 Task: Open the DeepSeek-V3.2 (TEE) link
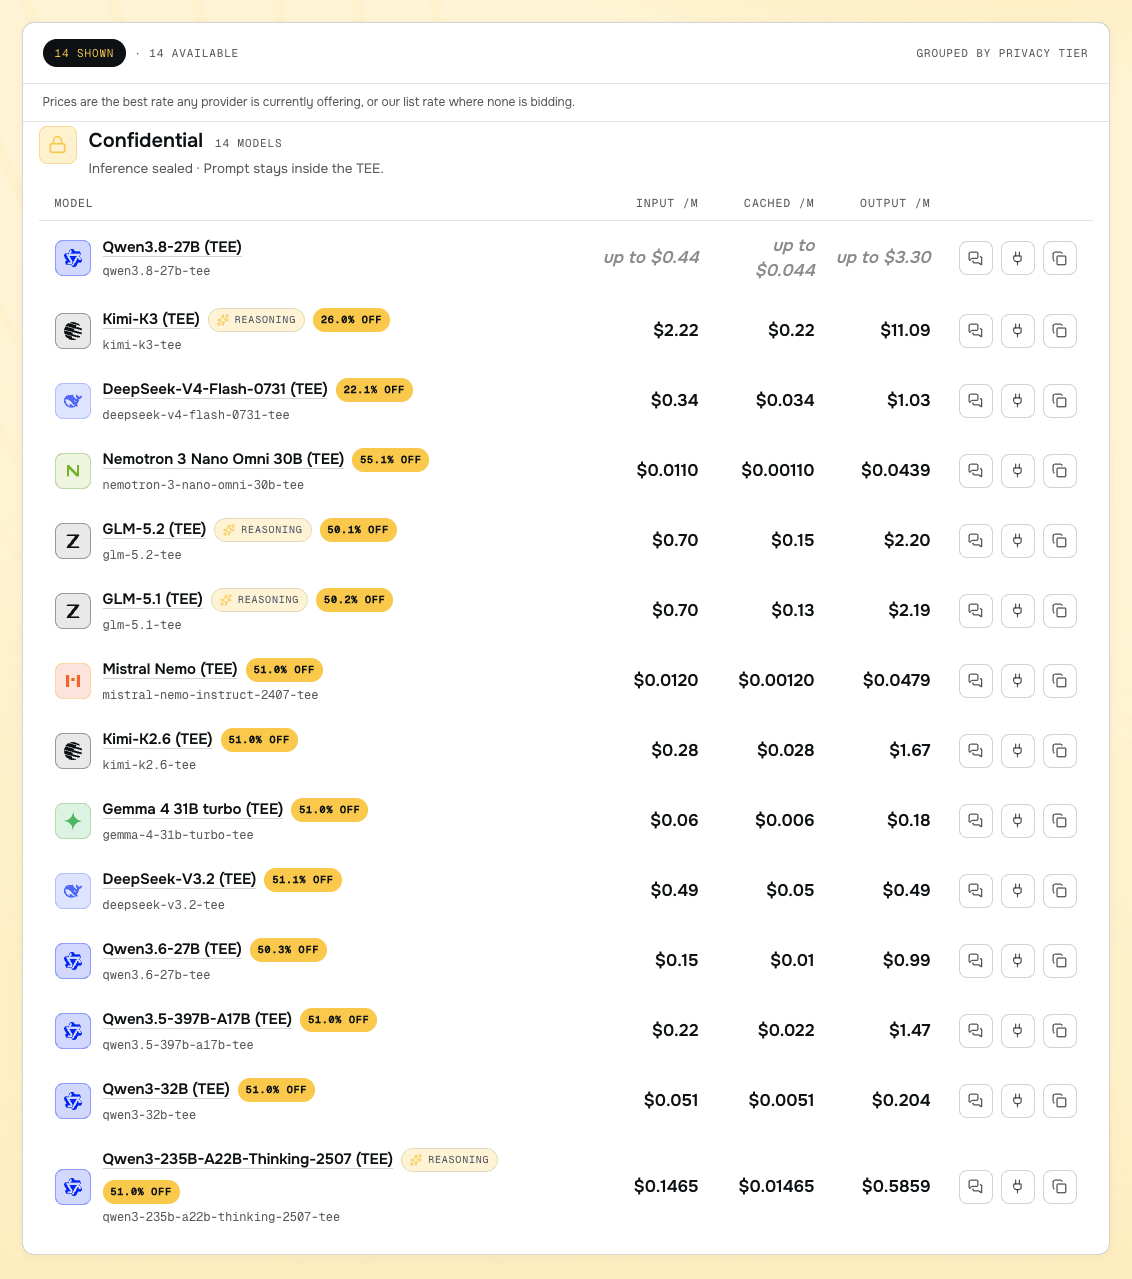[179, 879]
